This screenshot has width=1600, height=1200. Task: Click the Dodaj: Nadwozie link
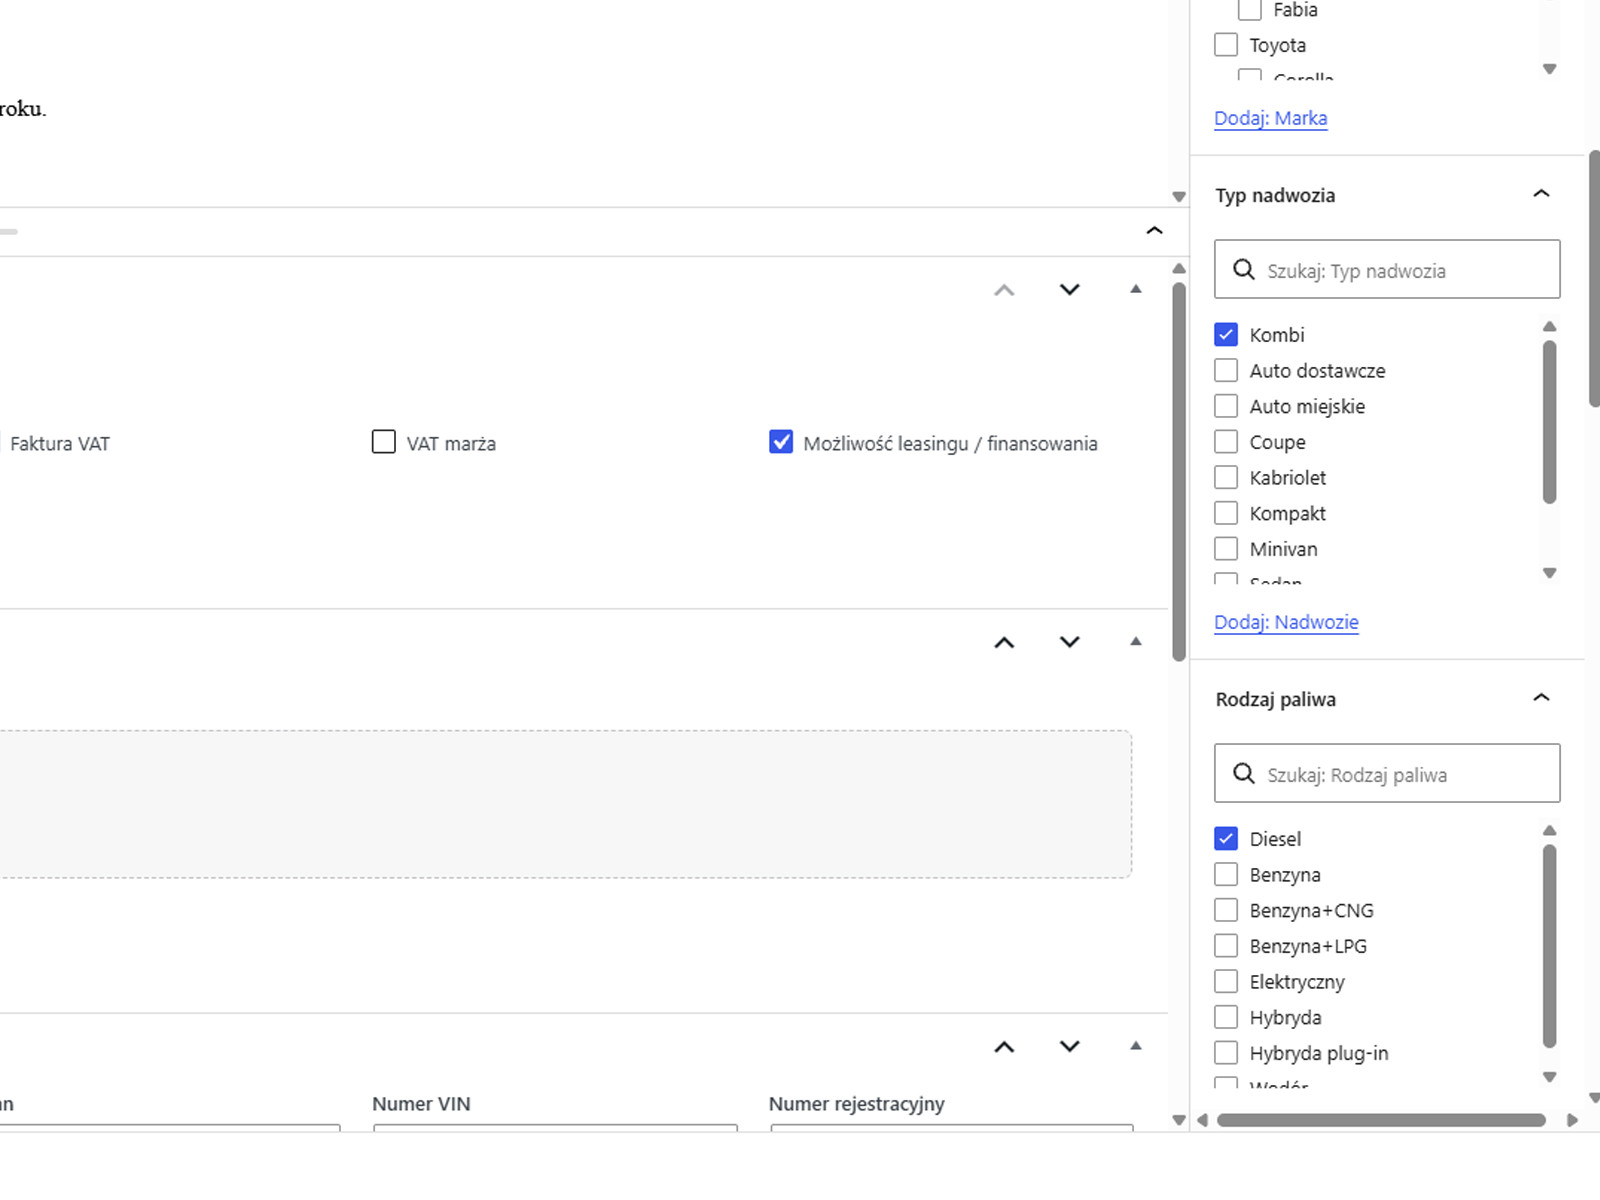1286,622
